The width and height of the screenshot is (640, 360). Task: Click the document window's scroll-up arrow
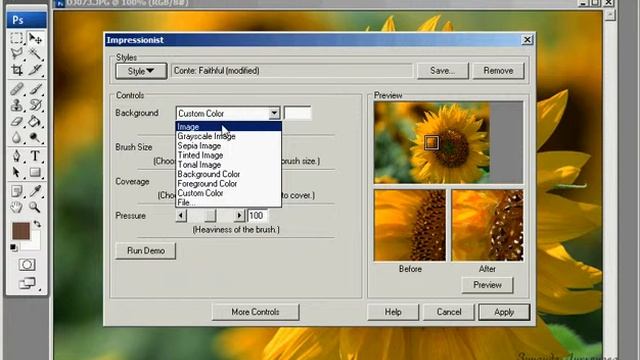point(610,15)
